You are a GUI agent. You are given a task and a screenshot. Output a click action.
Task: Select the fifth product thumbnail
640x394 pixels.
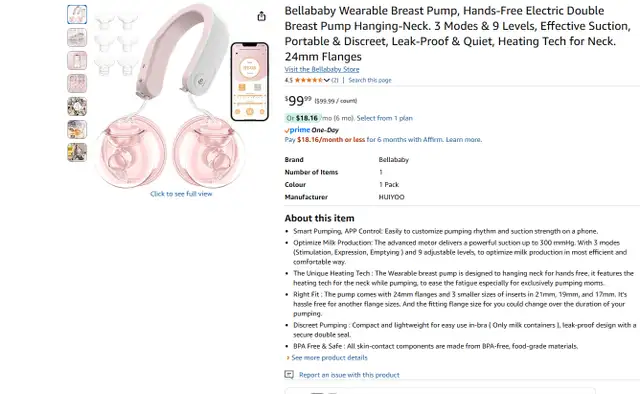pos(77,107)
